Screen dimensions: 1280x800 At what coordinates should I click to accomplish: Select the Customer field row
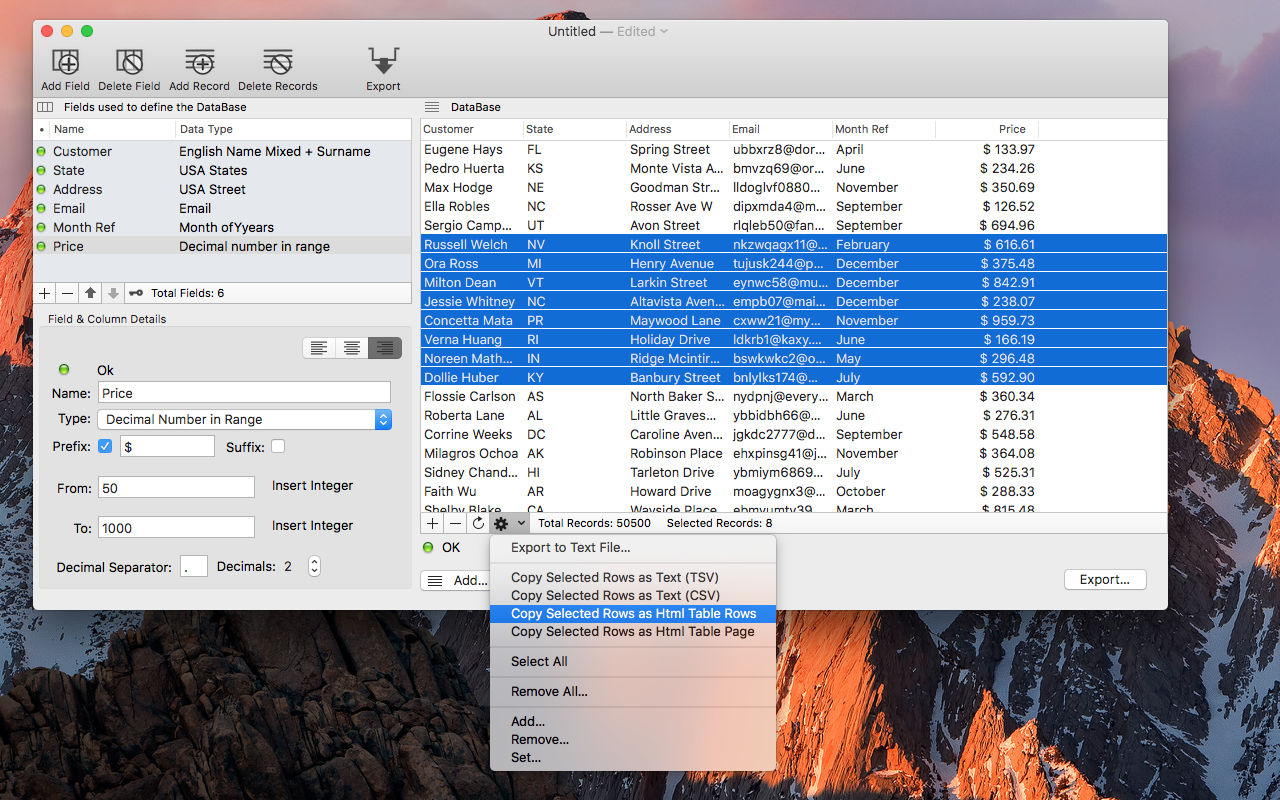click(222, 152)
